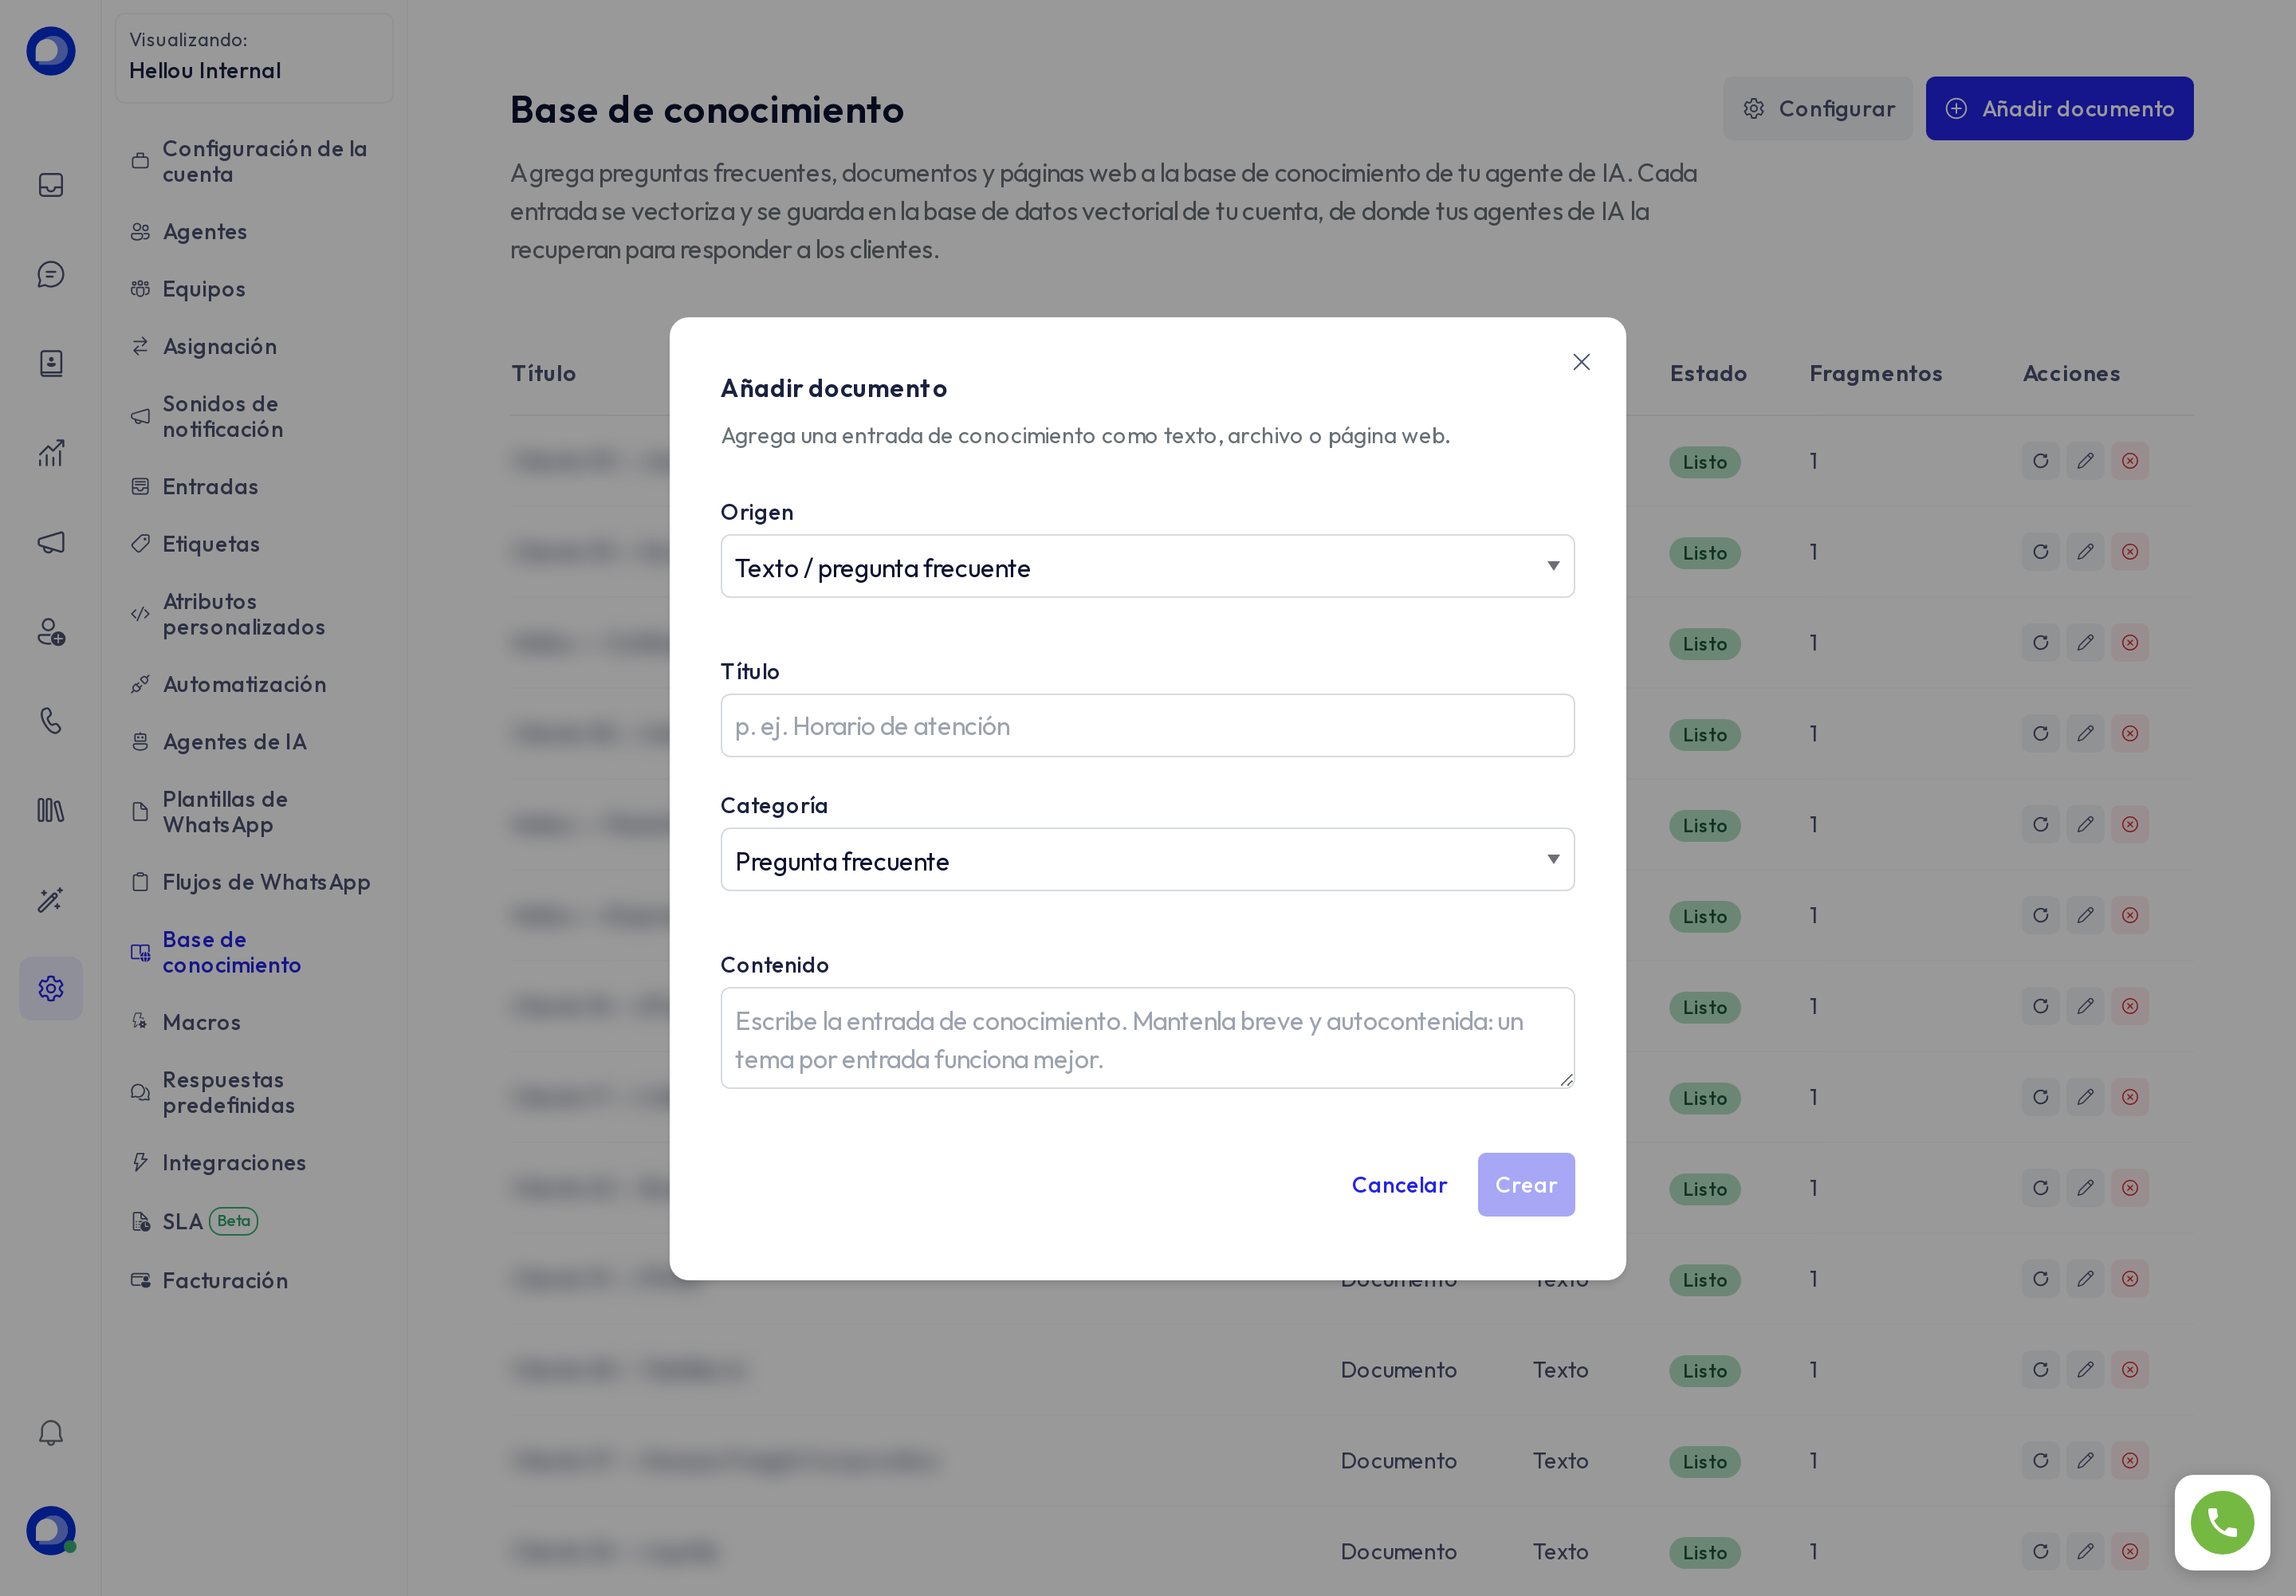Screen dimensions: 2296x1596
Task: Open the Categoría dropdown
Action: coord(1147,860)
